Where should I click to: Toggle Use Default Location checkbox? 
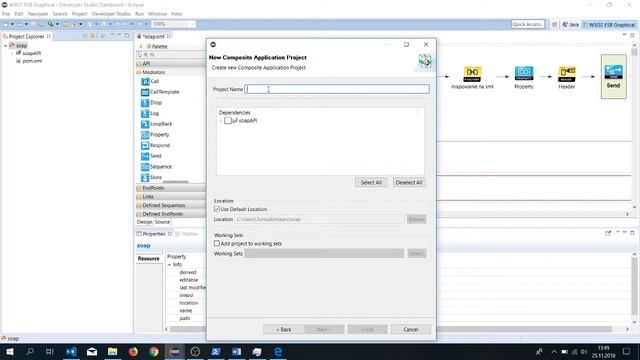tap(217, 209)
